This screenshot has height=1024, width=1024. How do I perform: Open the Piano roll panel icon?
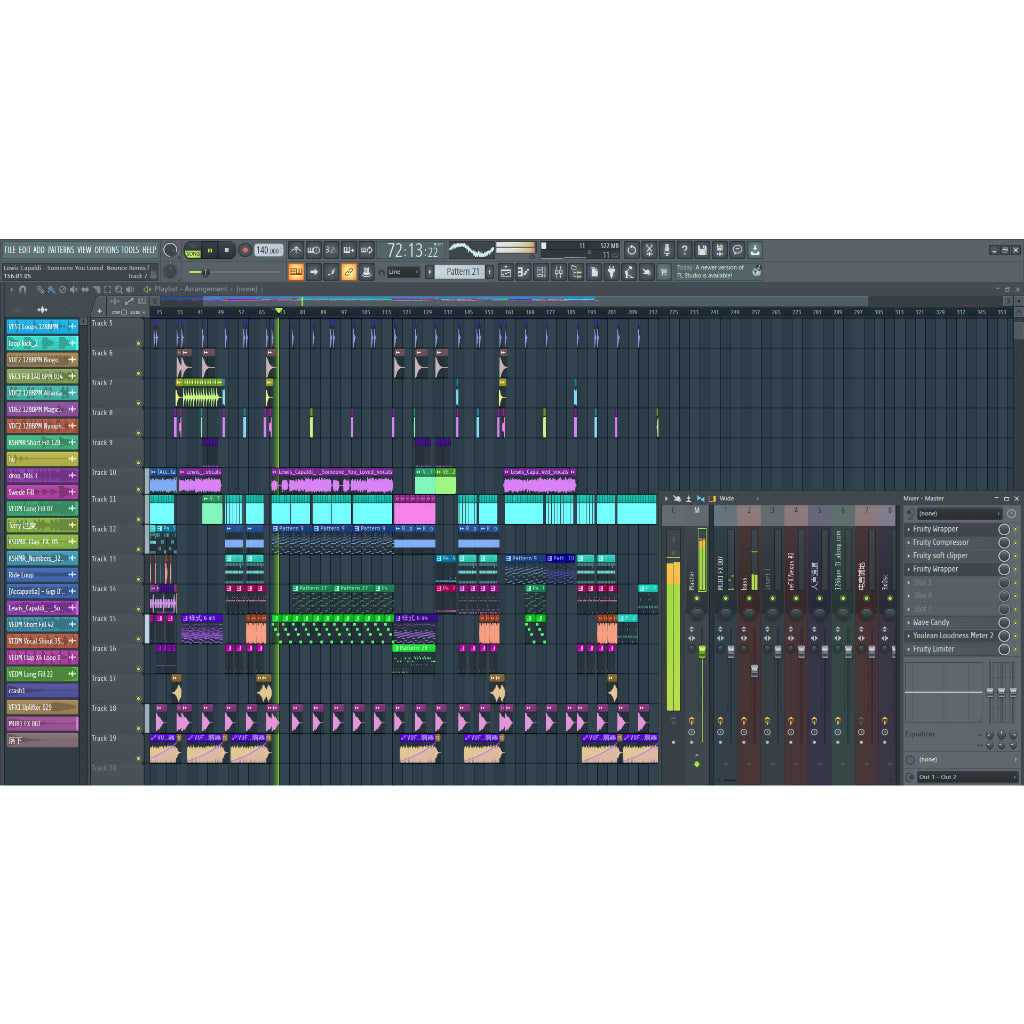524,272
